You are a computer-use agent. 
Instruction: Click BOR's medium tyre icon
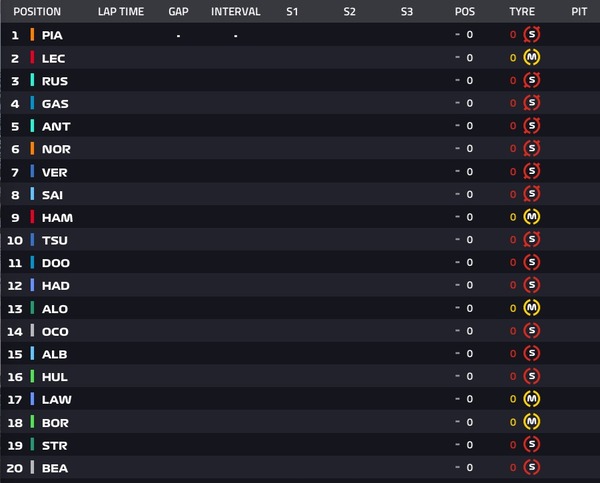pos(532,422)
